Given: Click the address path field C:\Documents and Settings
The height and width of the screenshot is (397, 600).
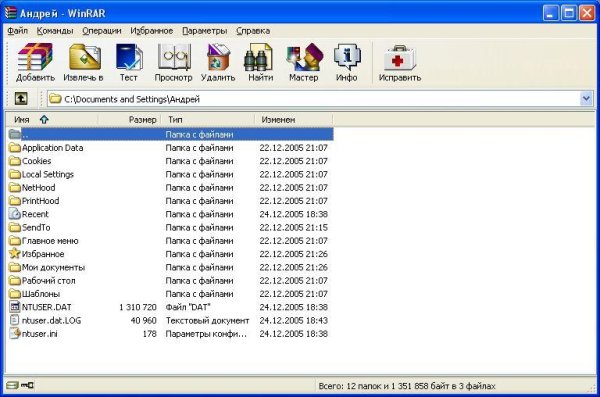Looking at the screenshot, I should [x=314, y=99].
